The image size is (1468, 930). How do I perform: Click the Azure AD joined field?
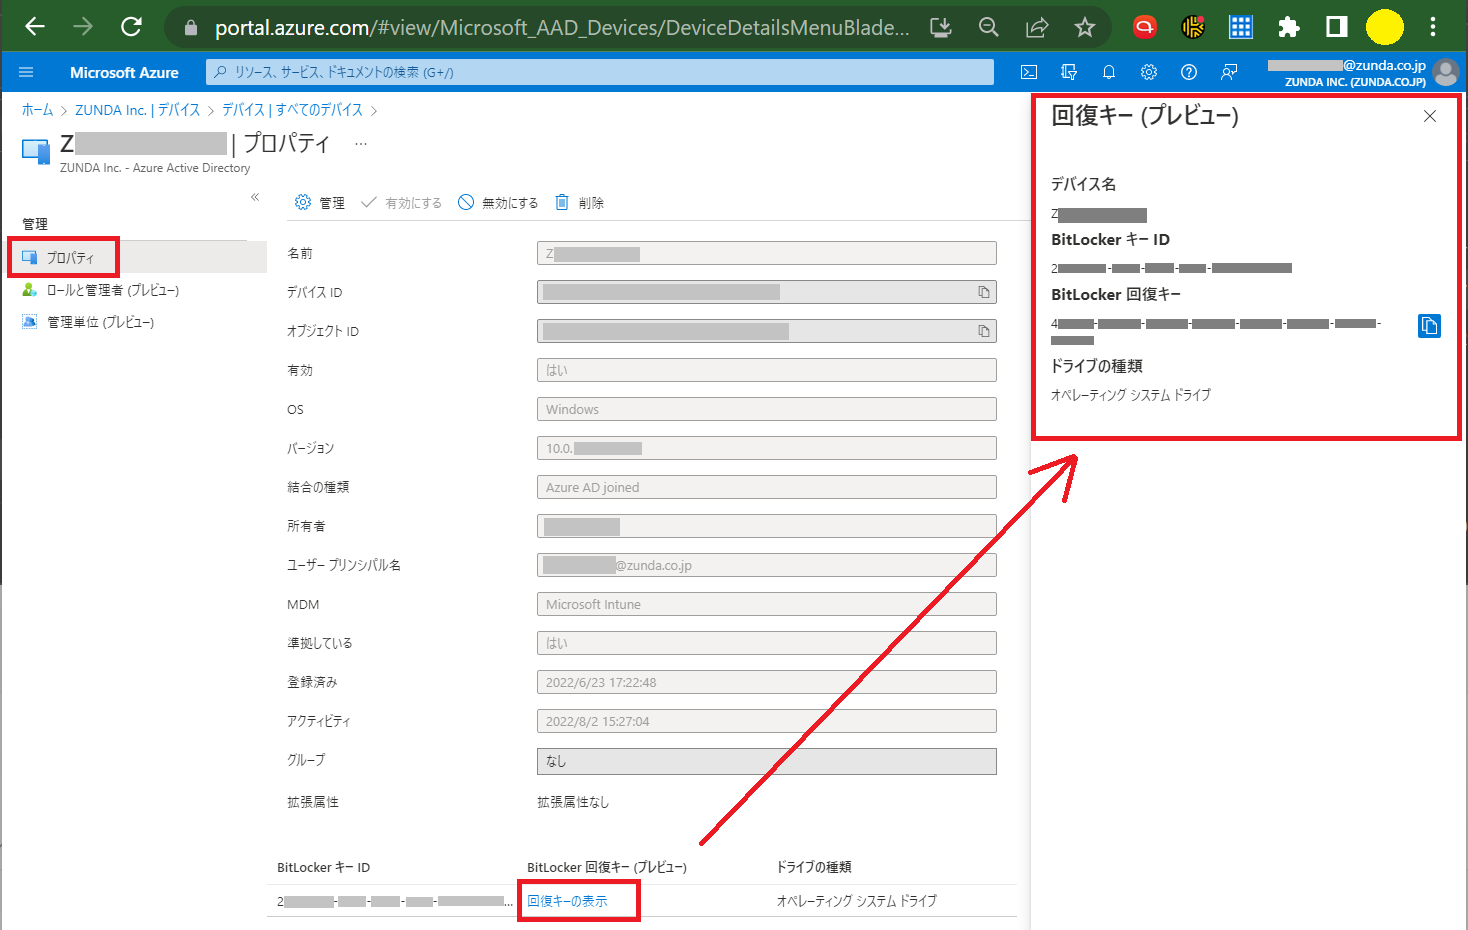pos(767,487)
